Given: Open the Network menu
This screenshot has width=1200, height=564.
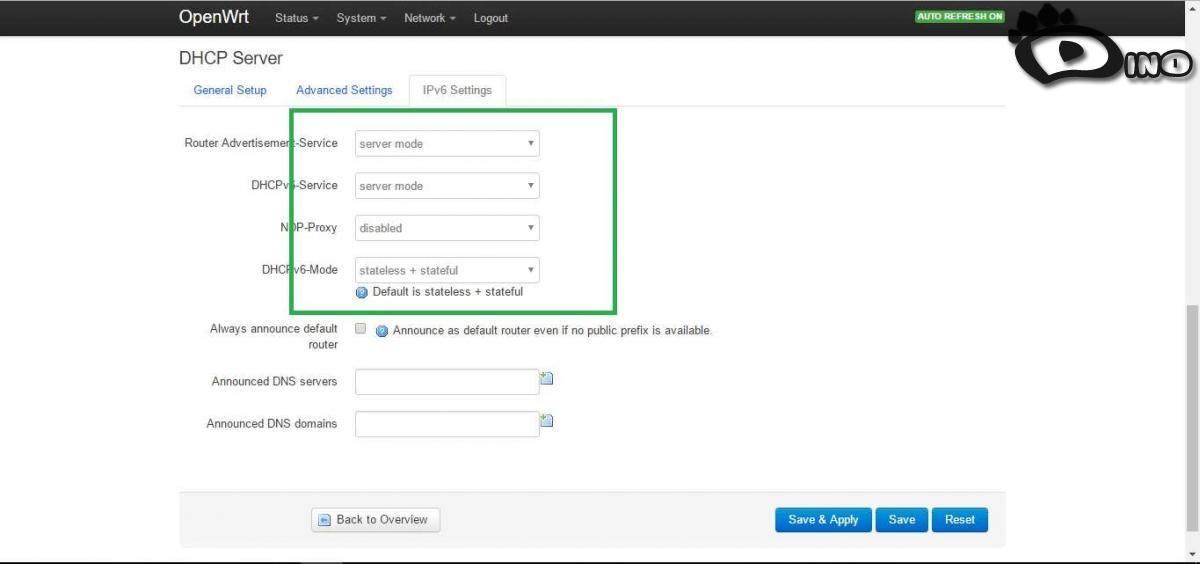Looking at the screenshot, I should (x=429, y=18).
